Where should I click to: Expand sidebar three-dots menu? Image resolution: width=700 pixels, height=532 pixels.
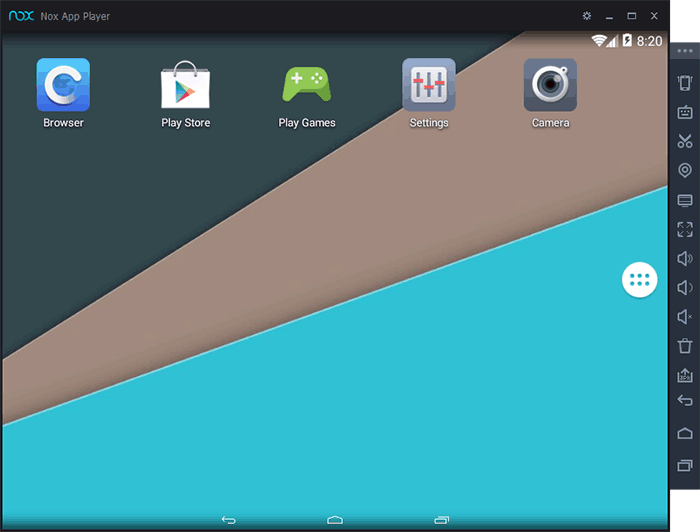tap(685, 51)
